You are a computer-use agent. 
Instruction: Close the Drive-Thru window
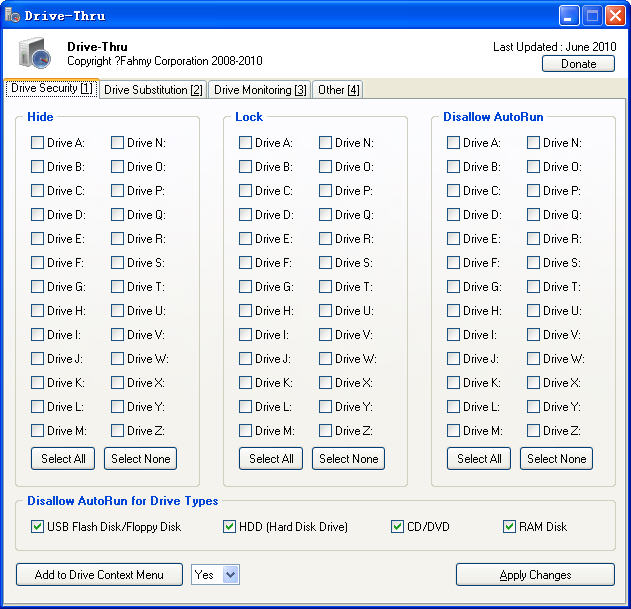614,15
